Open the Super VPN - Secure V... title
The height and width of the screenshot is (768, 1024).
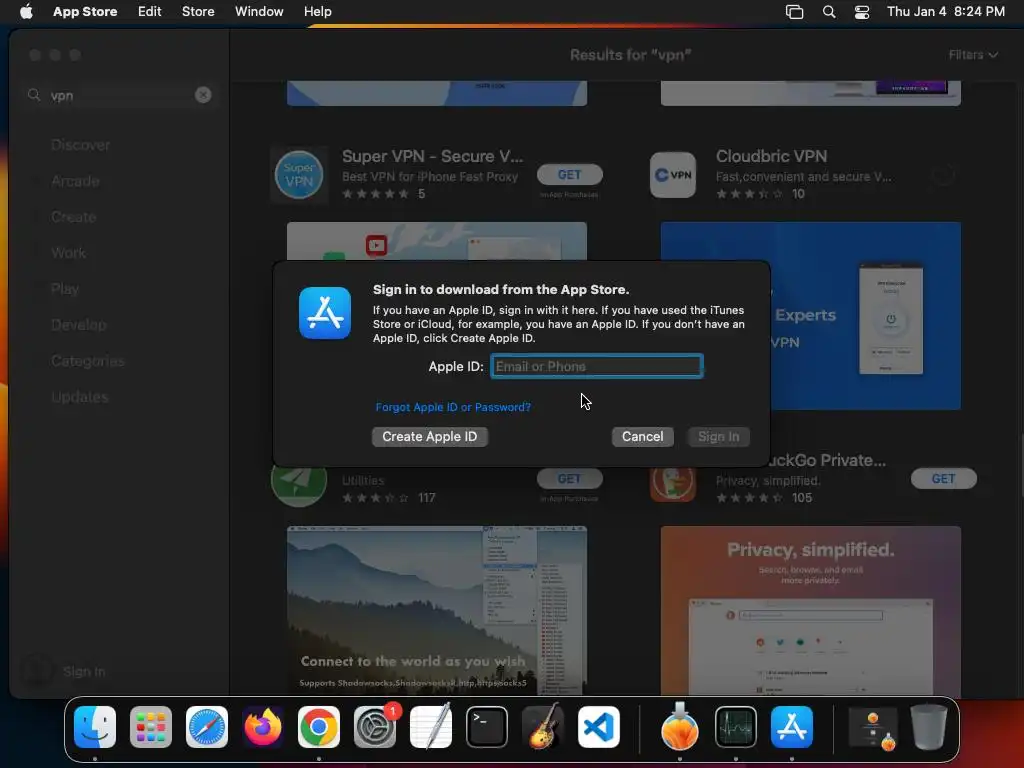(x=432, y=156)
